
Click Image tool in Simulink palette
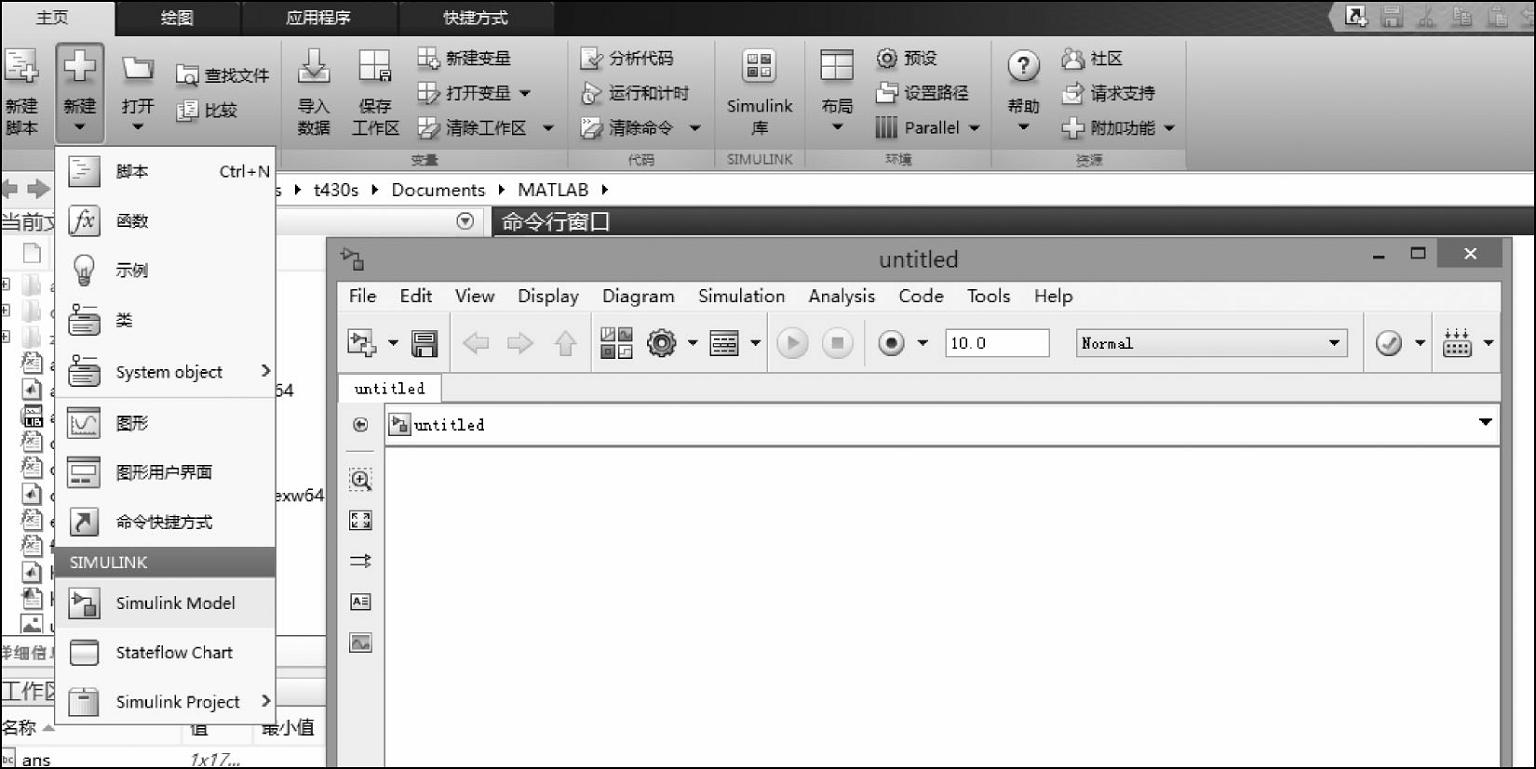361,643
